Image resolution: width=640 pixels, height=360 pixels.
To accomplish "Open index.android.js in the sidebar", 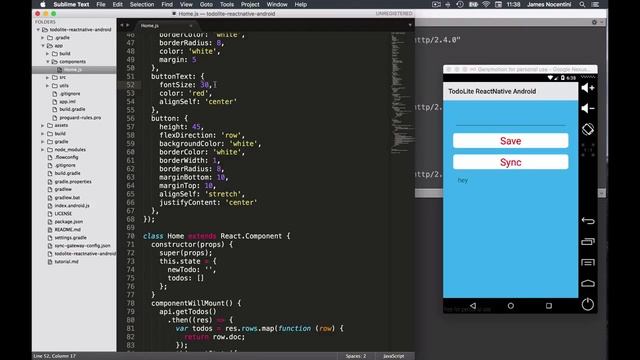I will point(72,206).
